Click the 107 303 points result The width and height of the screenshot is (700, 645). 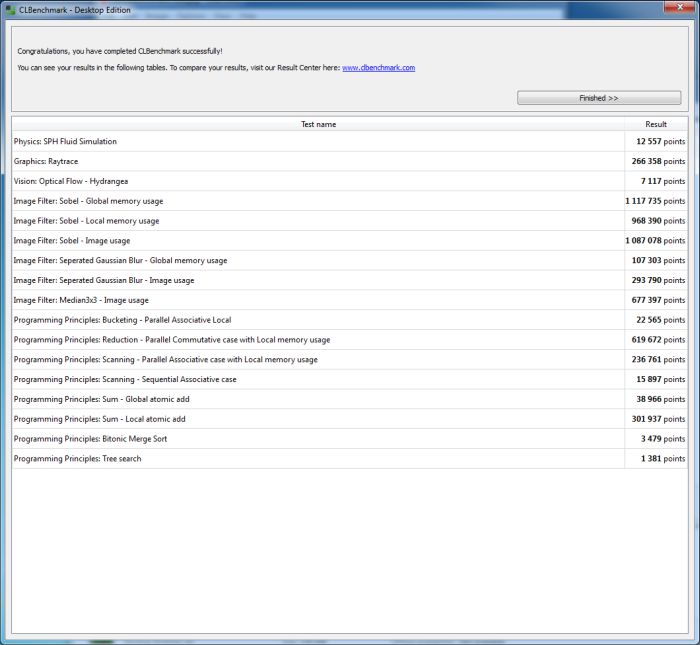[x=658, y=260]
